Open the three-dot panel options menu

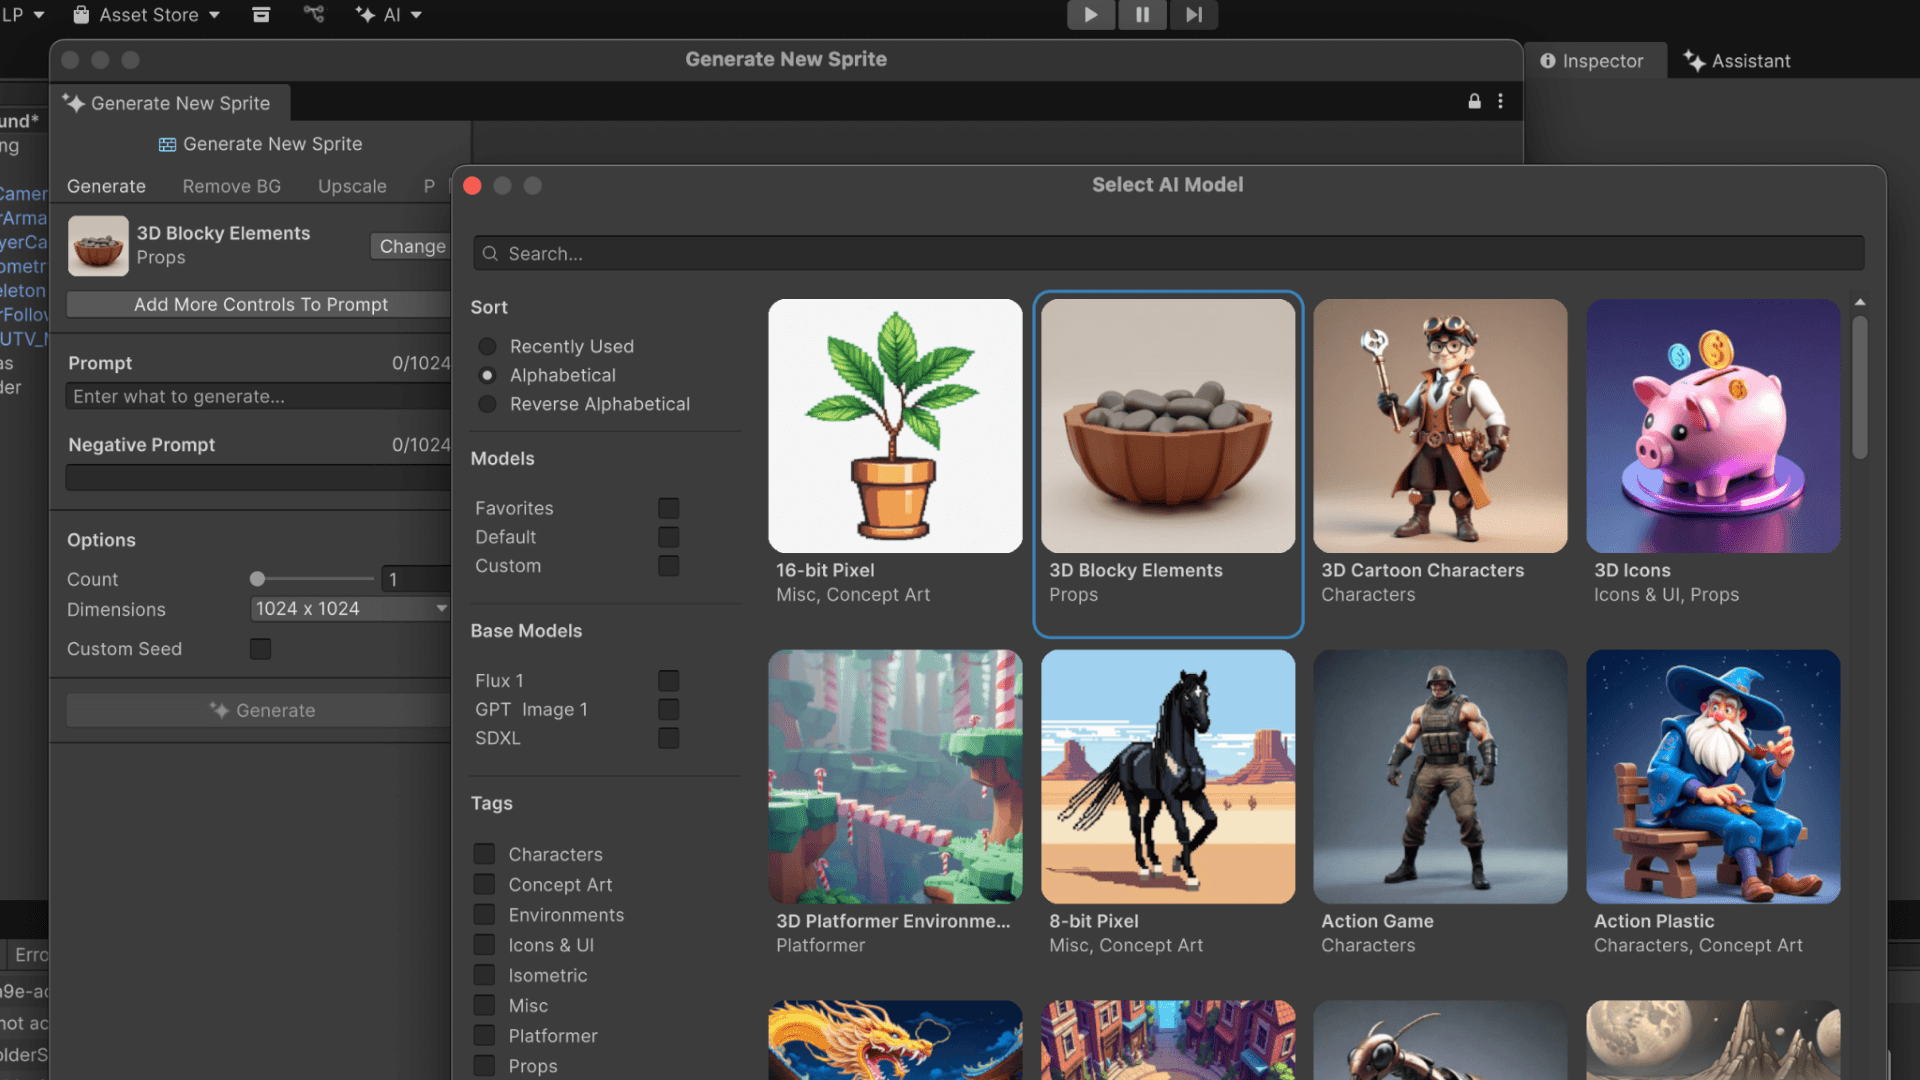pos(1500,101)
